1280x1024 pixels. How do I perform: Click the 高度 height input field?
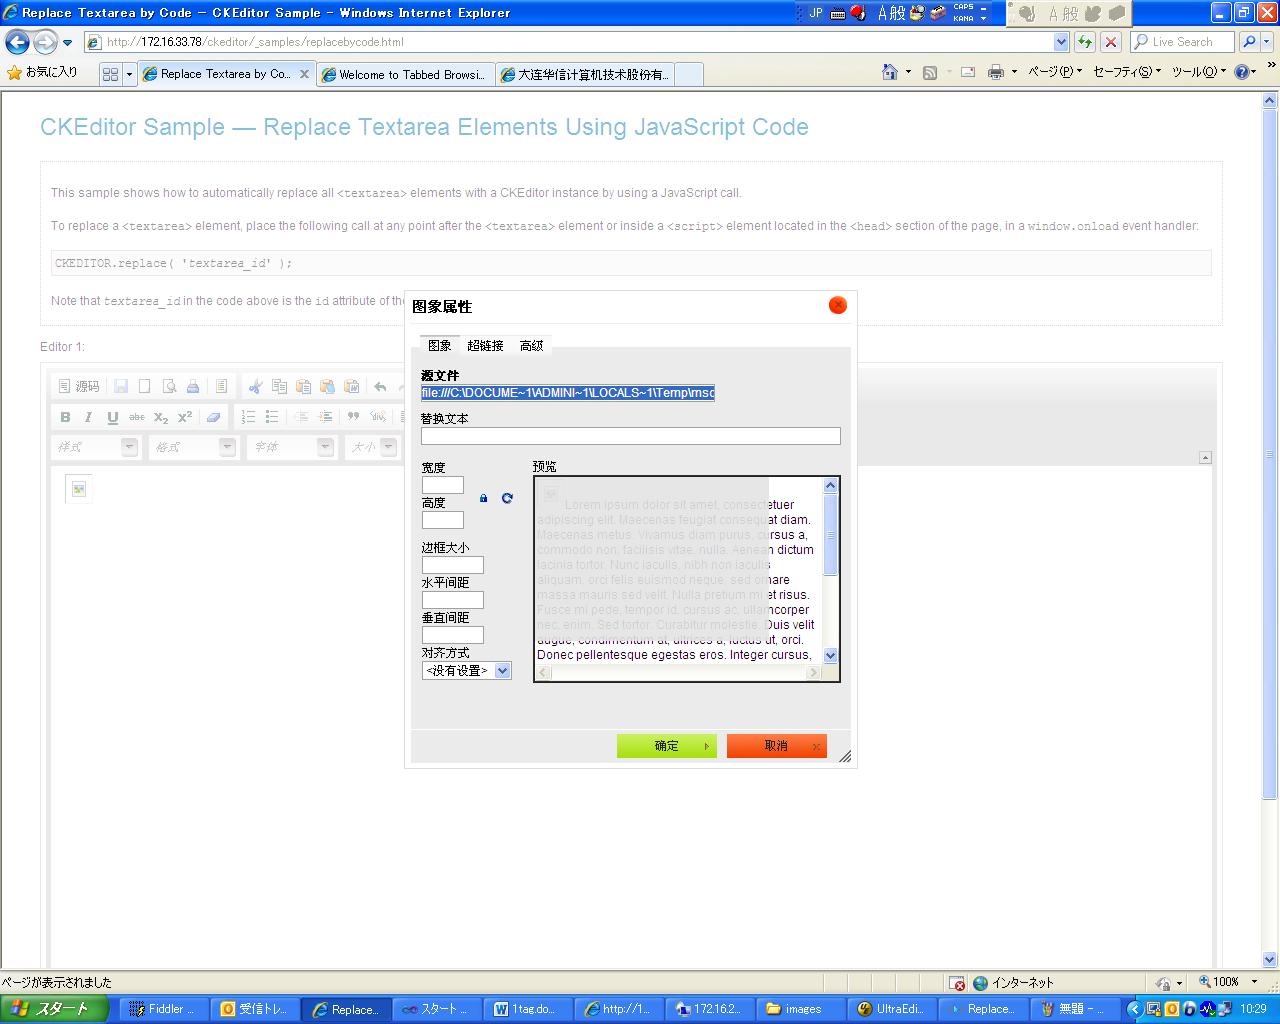443,520
